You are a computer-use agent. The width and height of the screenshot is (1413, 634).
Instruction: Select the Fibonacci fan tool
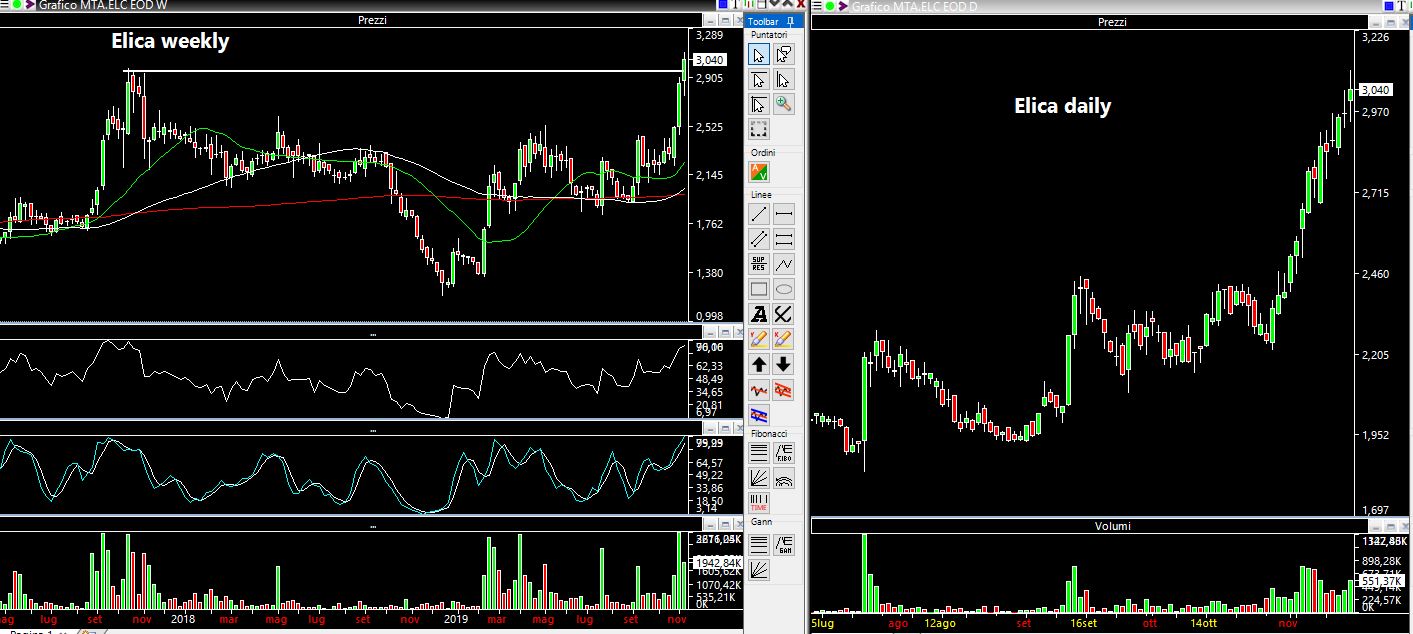759,479
